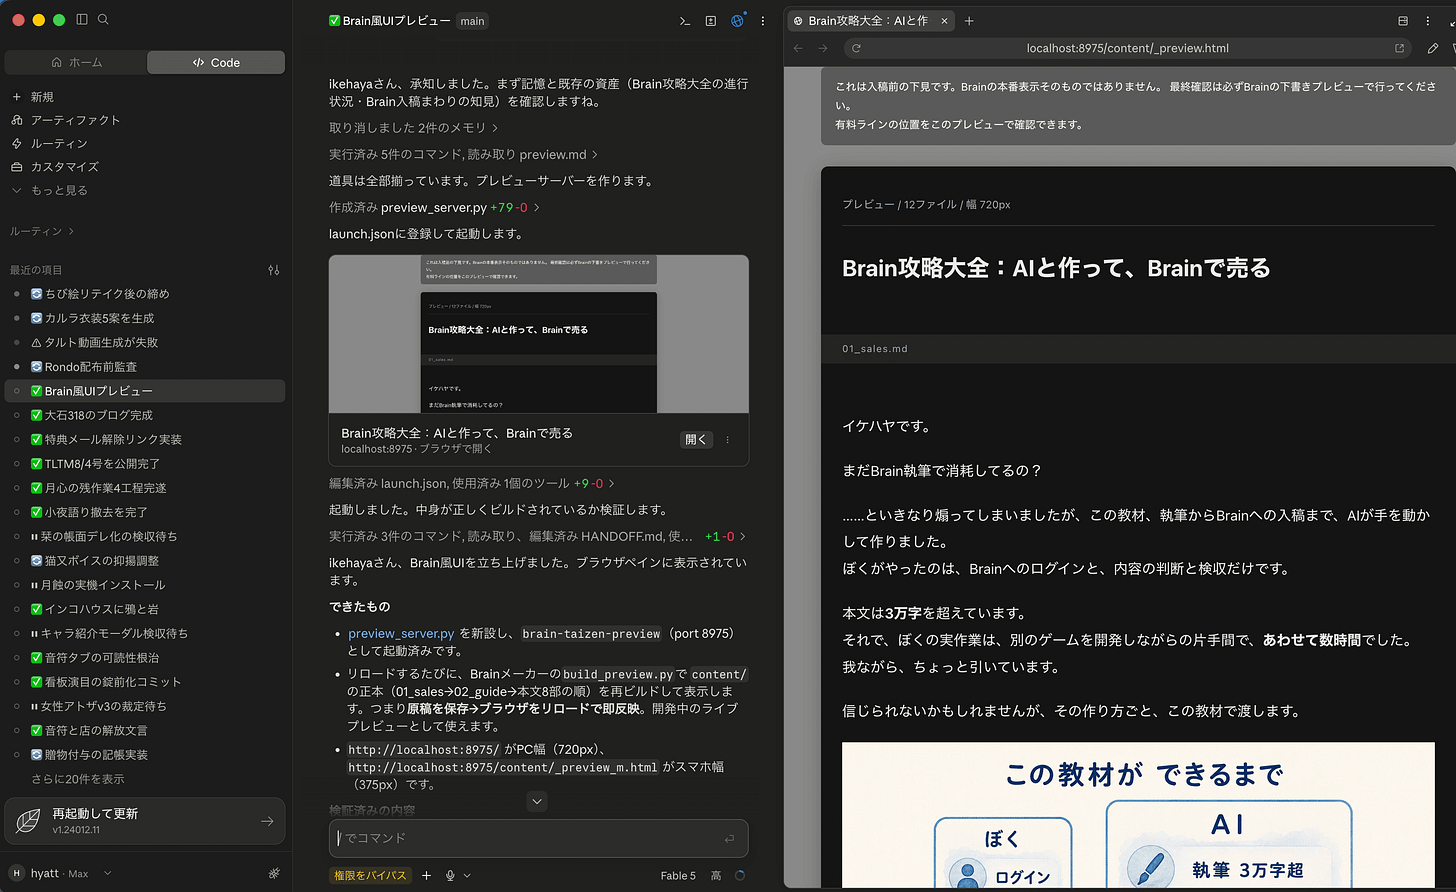Open search with the magnifier icon
Viewport: 1456px width, 892px height.
tap(103, 19)
